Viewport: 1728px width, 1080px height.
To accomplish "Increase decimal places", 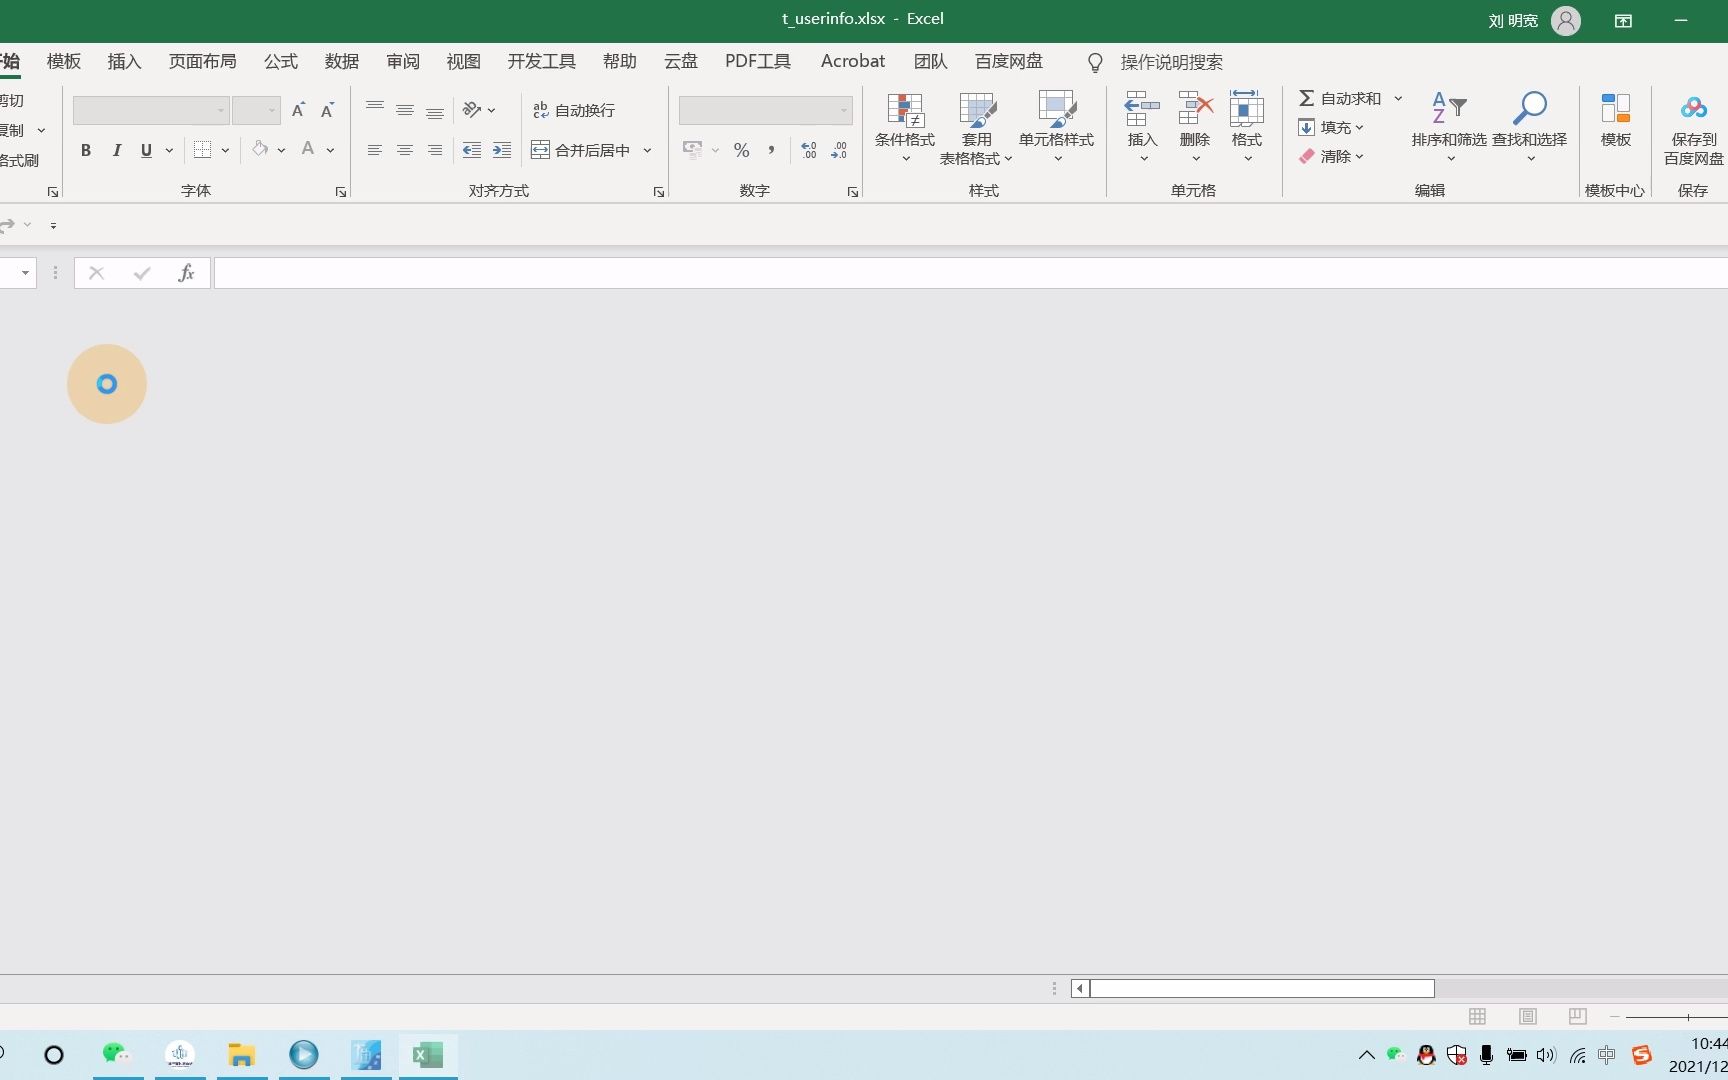I will click(x=809, y=150).
